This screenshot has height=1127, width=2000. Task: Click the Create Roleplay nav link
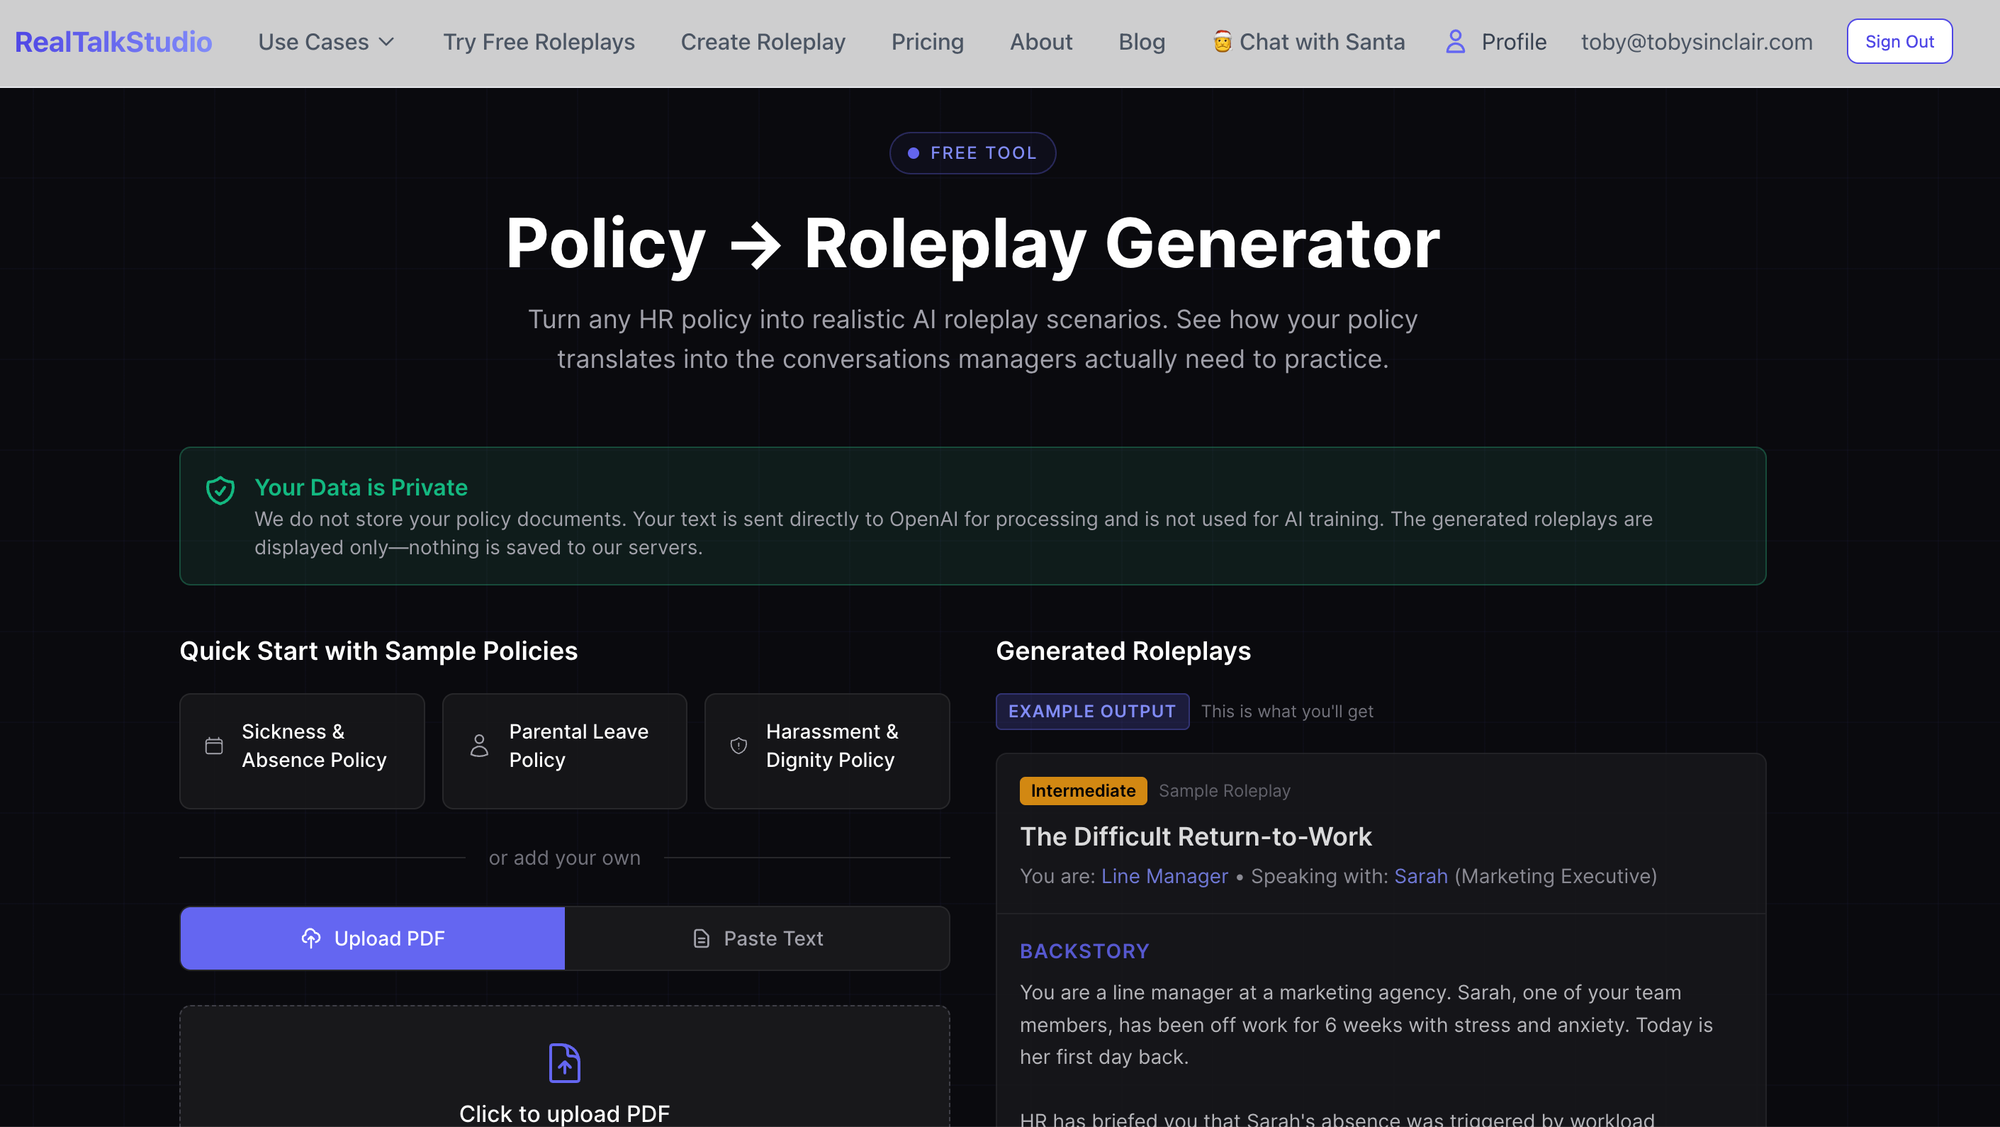coord(763,42)
